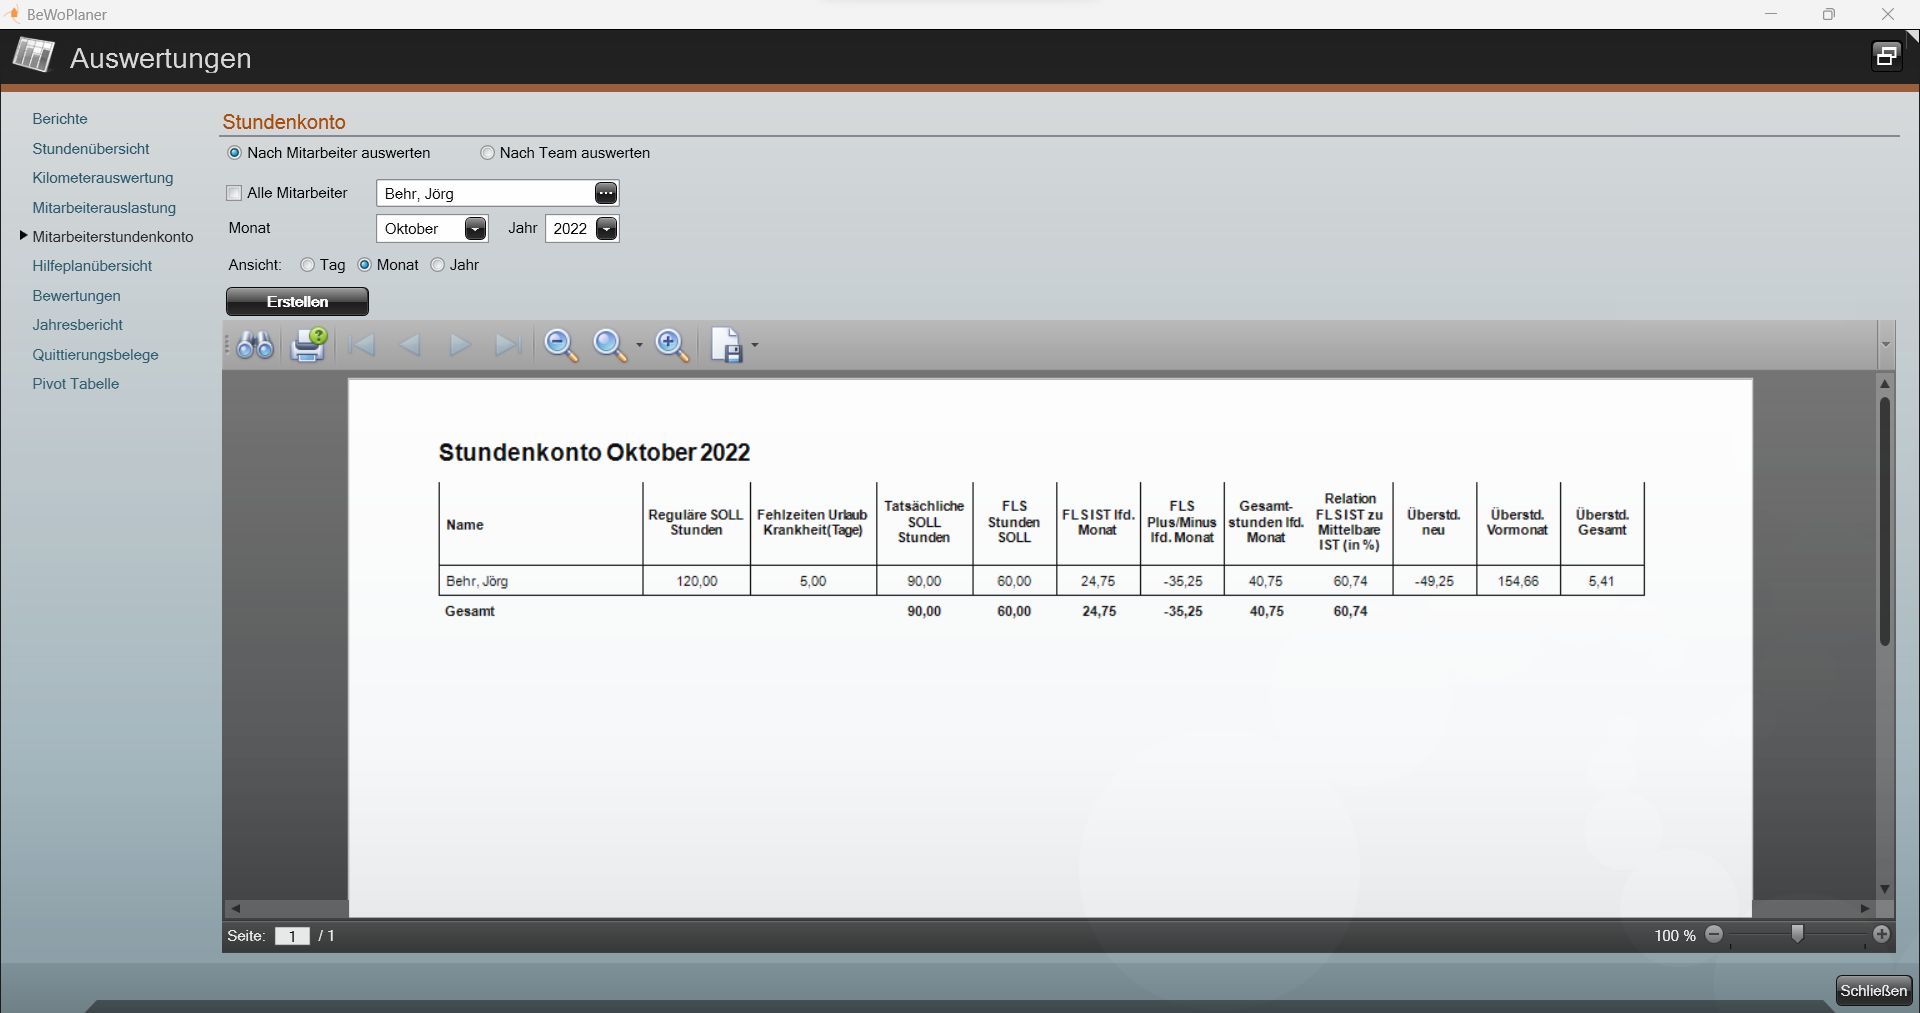The width and height of the screenshot is (1920, 1013).
Task: Open the Monat dropdown
Action: pyautogui.click(x=476, y=229)
